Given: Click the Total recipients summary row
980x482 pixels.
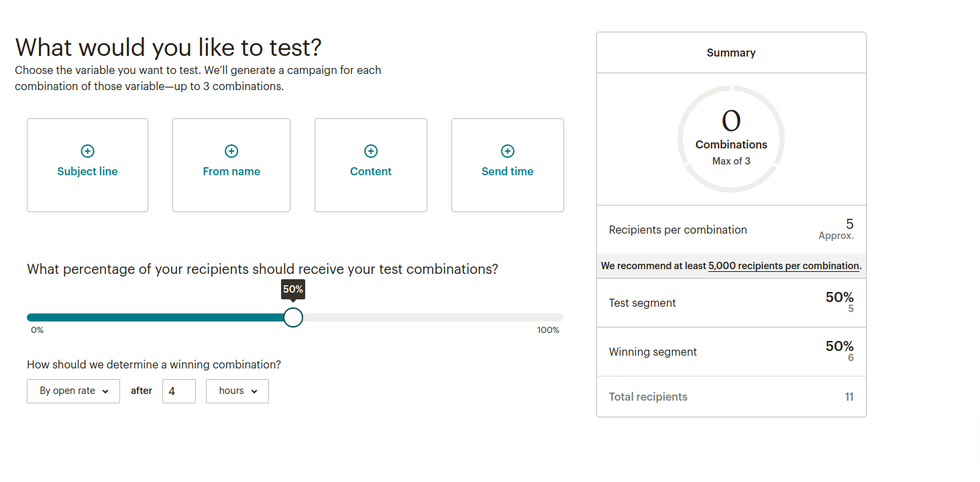Looking at the screenshot, I should 731,397.
